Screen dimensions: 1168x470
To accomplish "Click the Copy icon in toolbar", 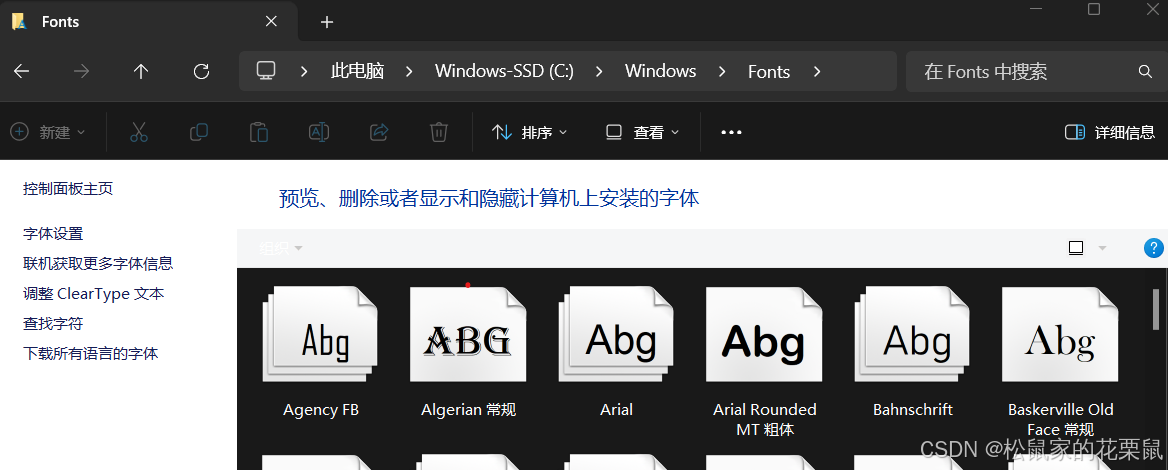I will click(199, 132).
